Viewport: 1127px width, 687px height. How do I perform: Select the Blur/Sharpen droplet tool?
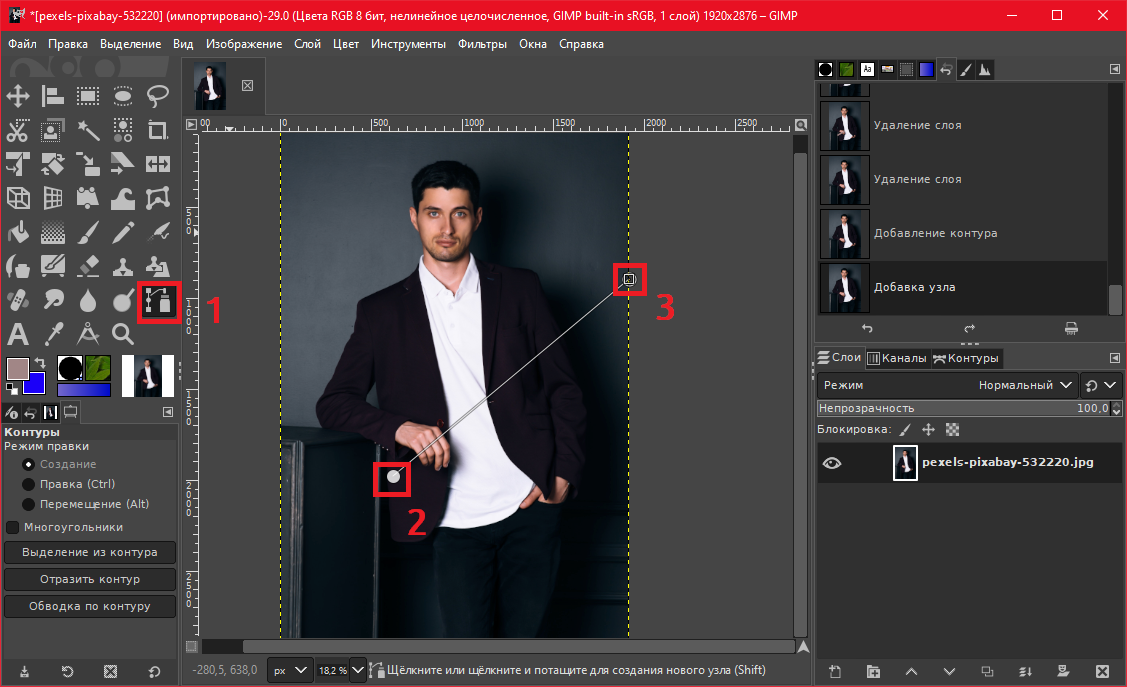tap(88, 300)
